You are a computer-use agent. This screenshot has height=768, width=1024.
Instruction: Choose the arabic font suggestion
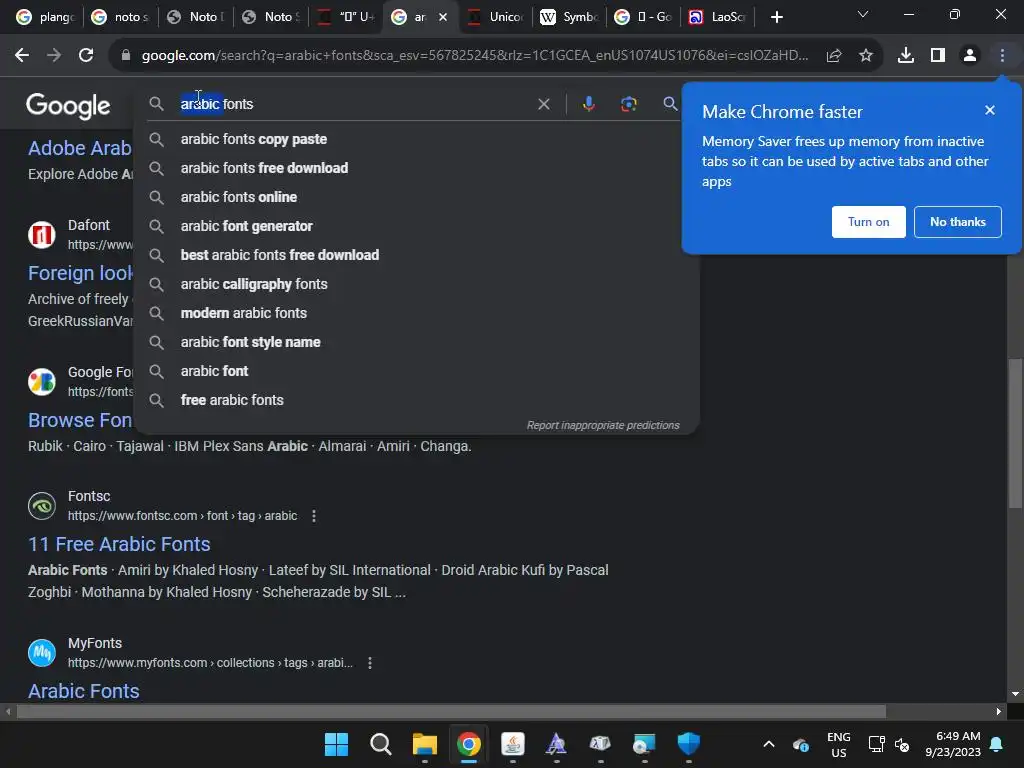point(417,371)
